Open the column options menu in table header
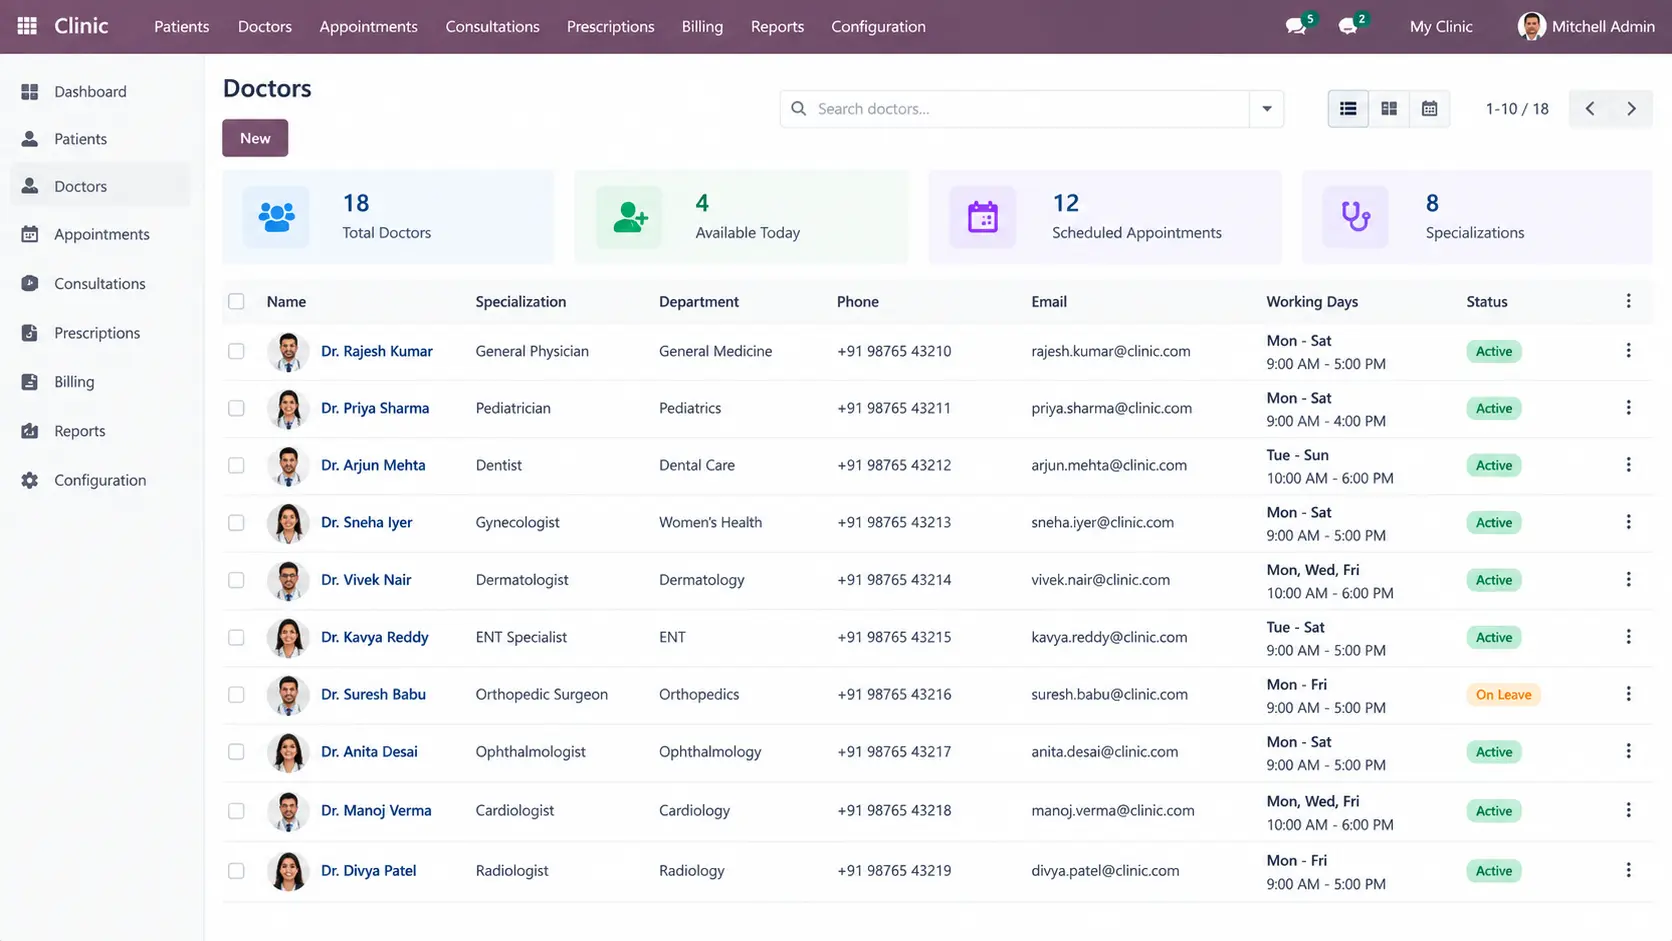 [1628, 301]
